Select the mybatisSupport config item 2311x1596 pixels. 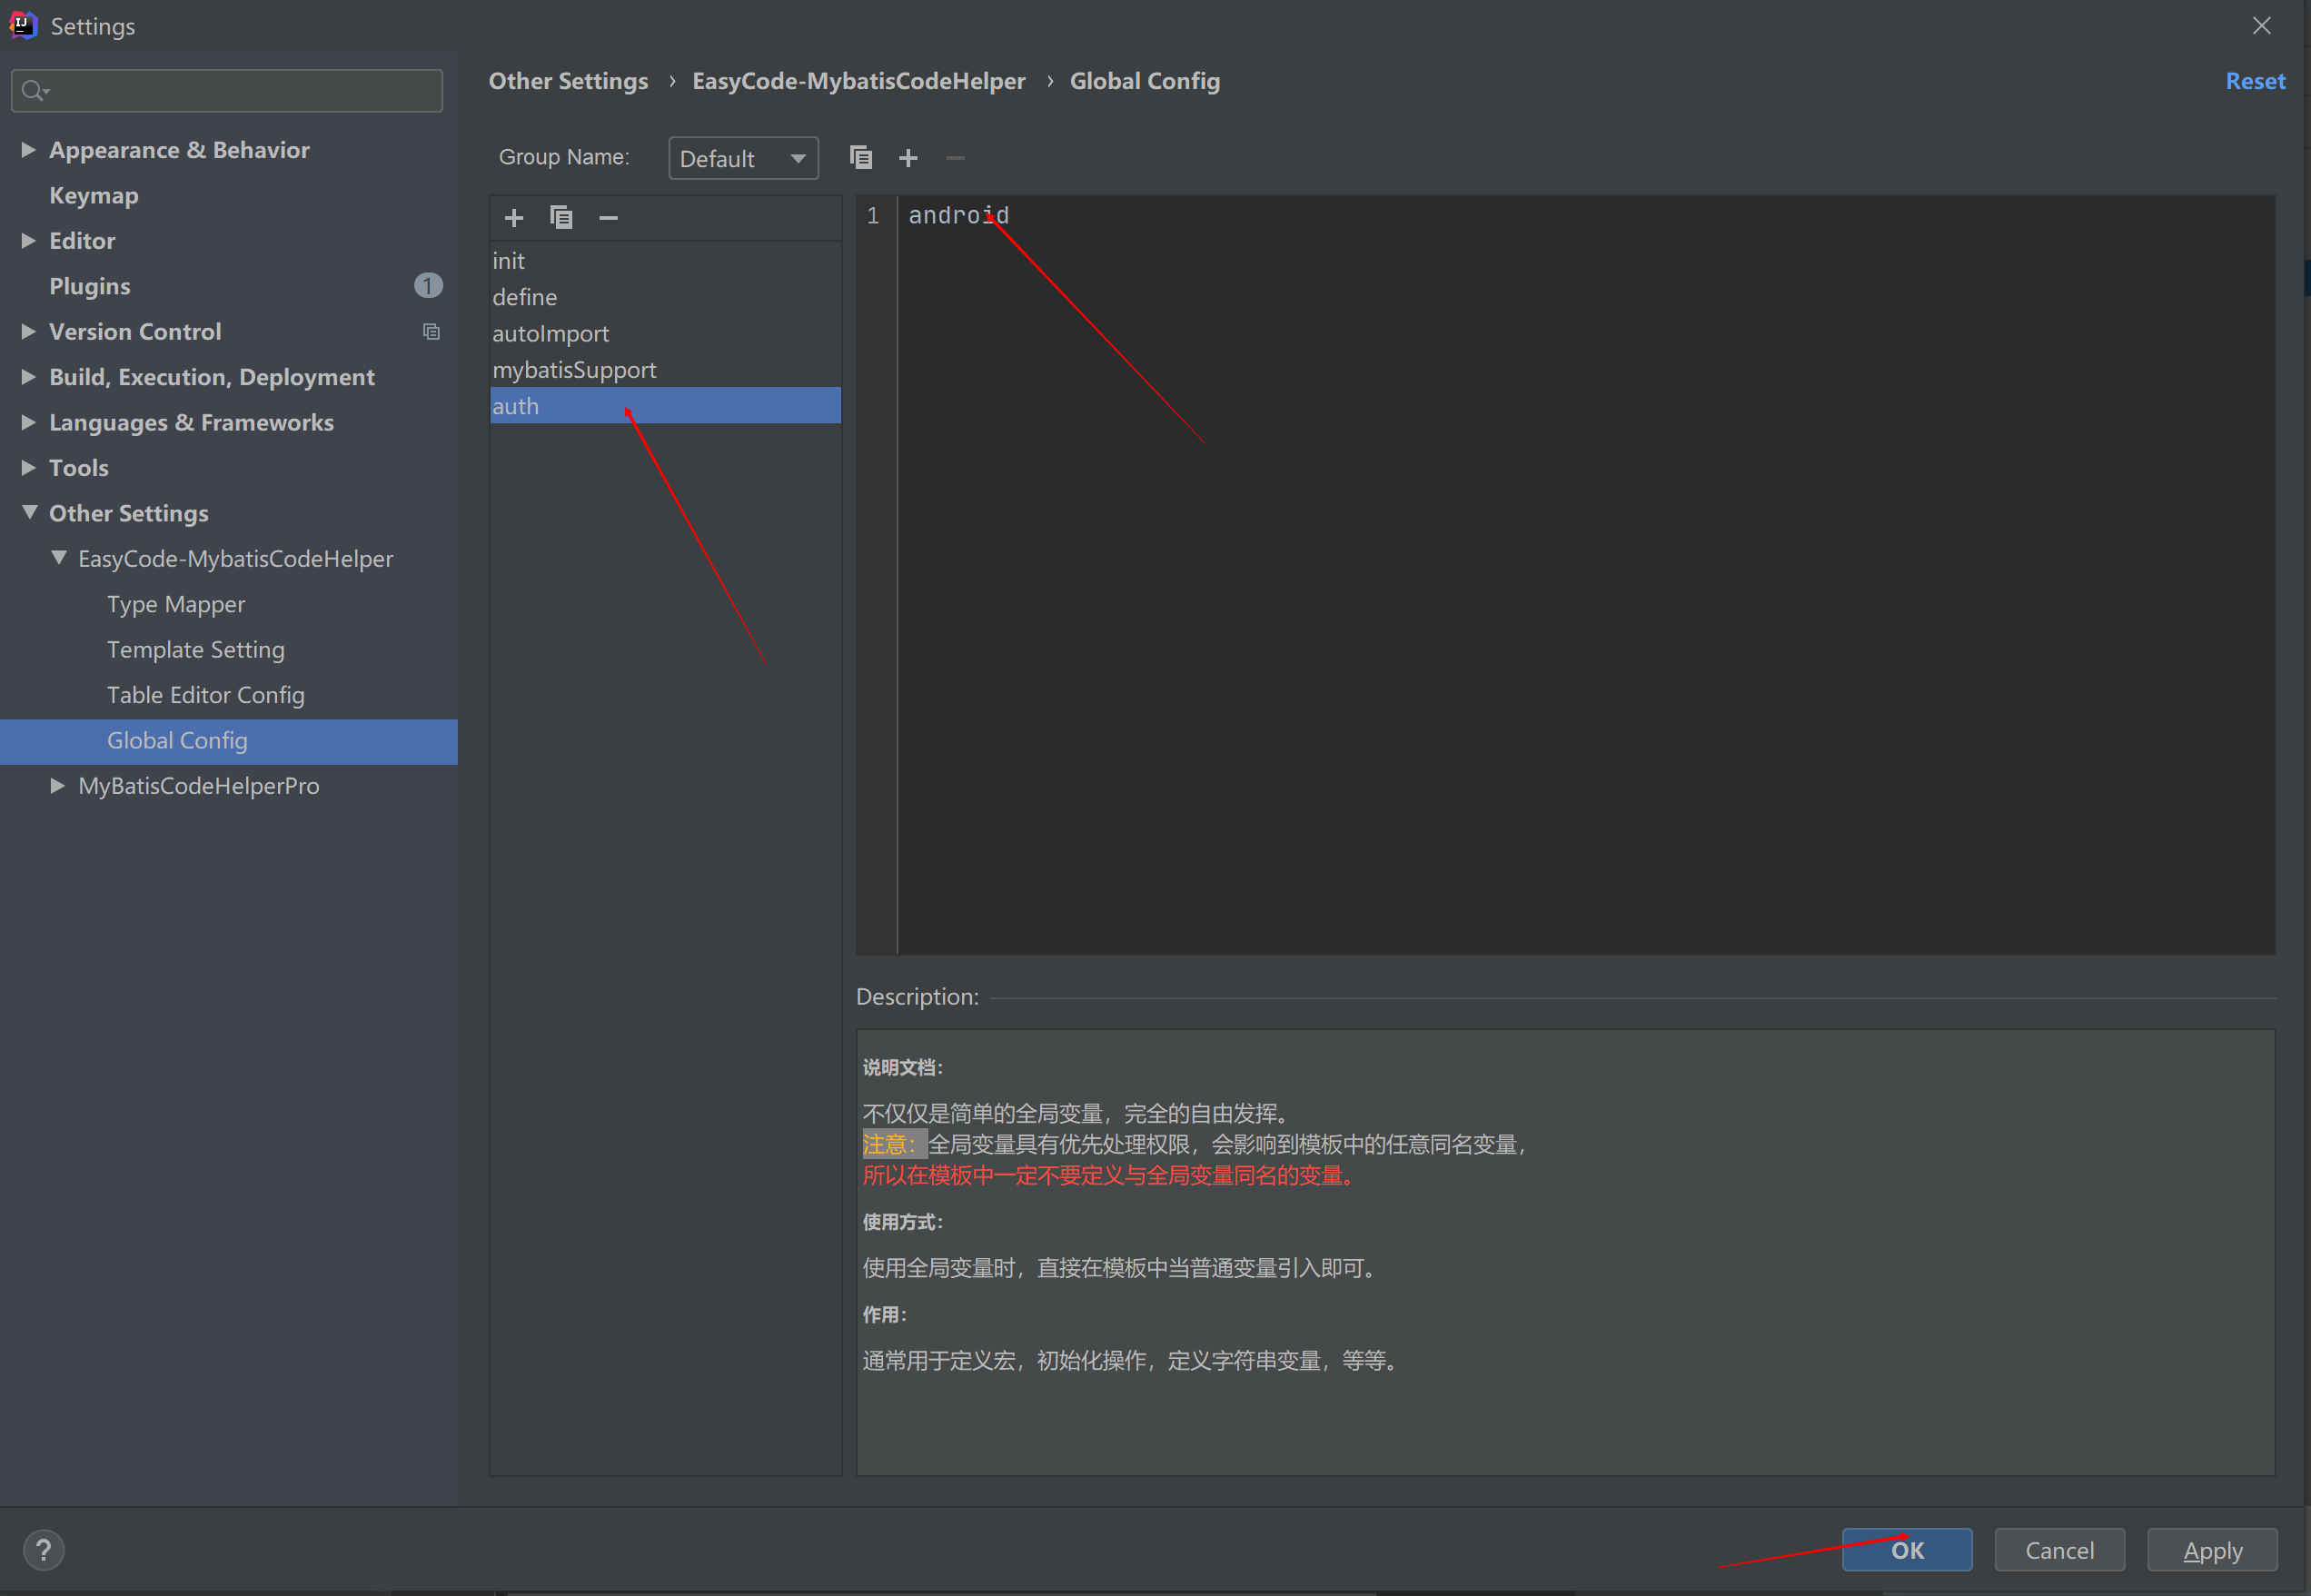[x=574, y=369]
